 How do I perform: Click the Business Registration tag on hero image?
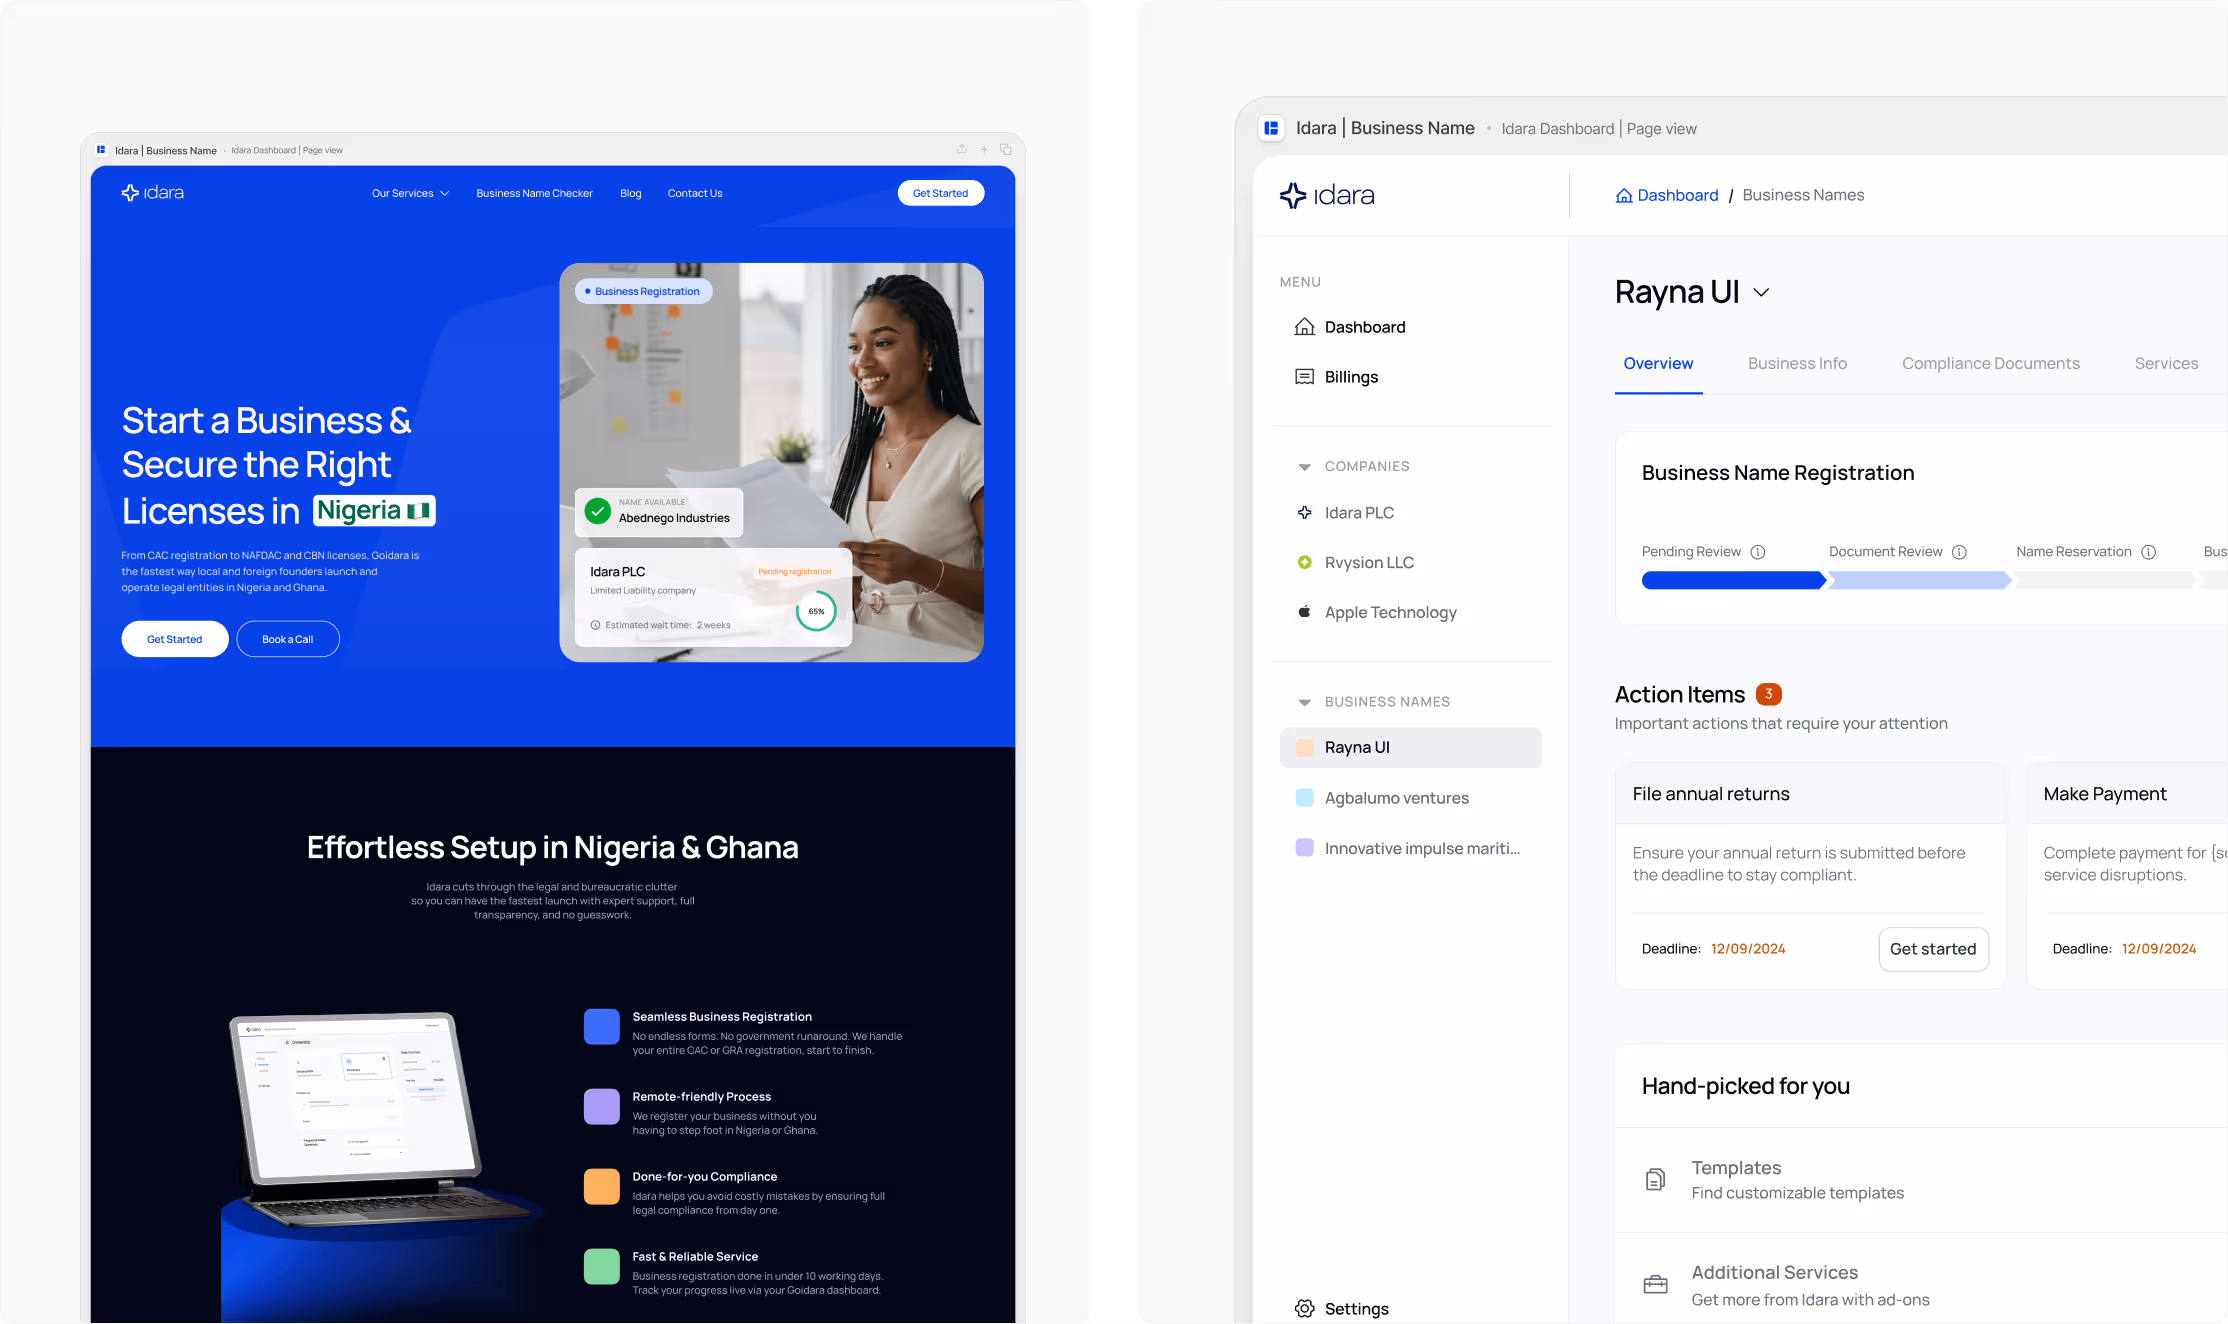(643, 291)
